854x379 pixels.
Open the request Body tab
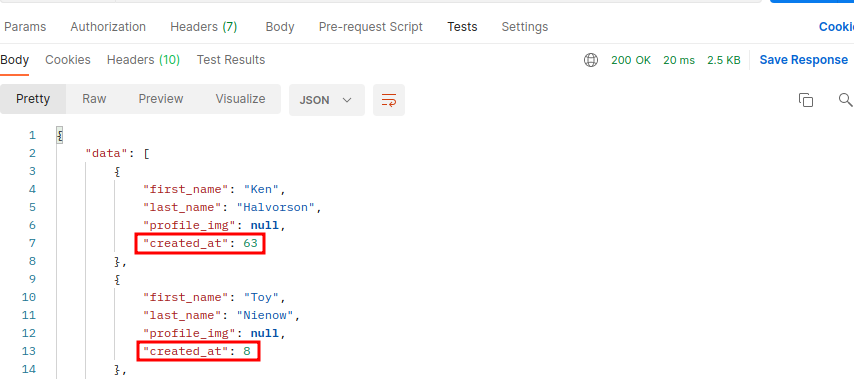[x=280, y=27]
